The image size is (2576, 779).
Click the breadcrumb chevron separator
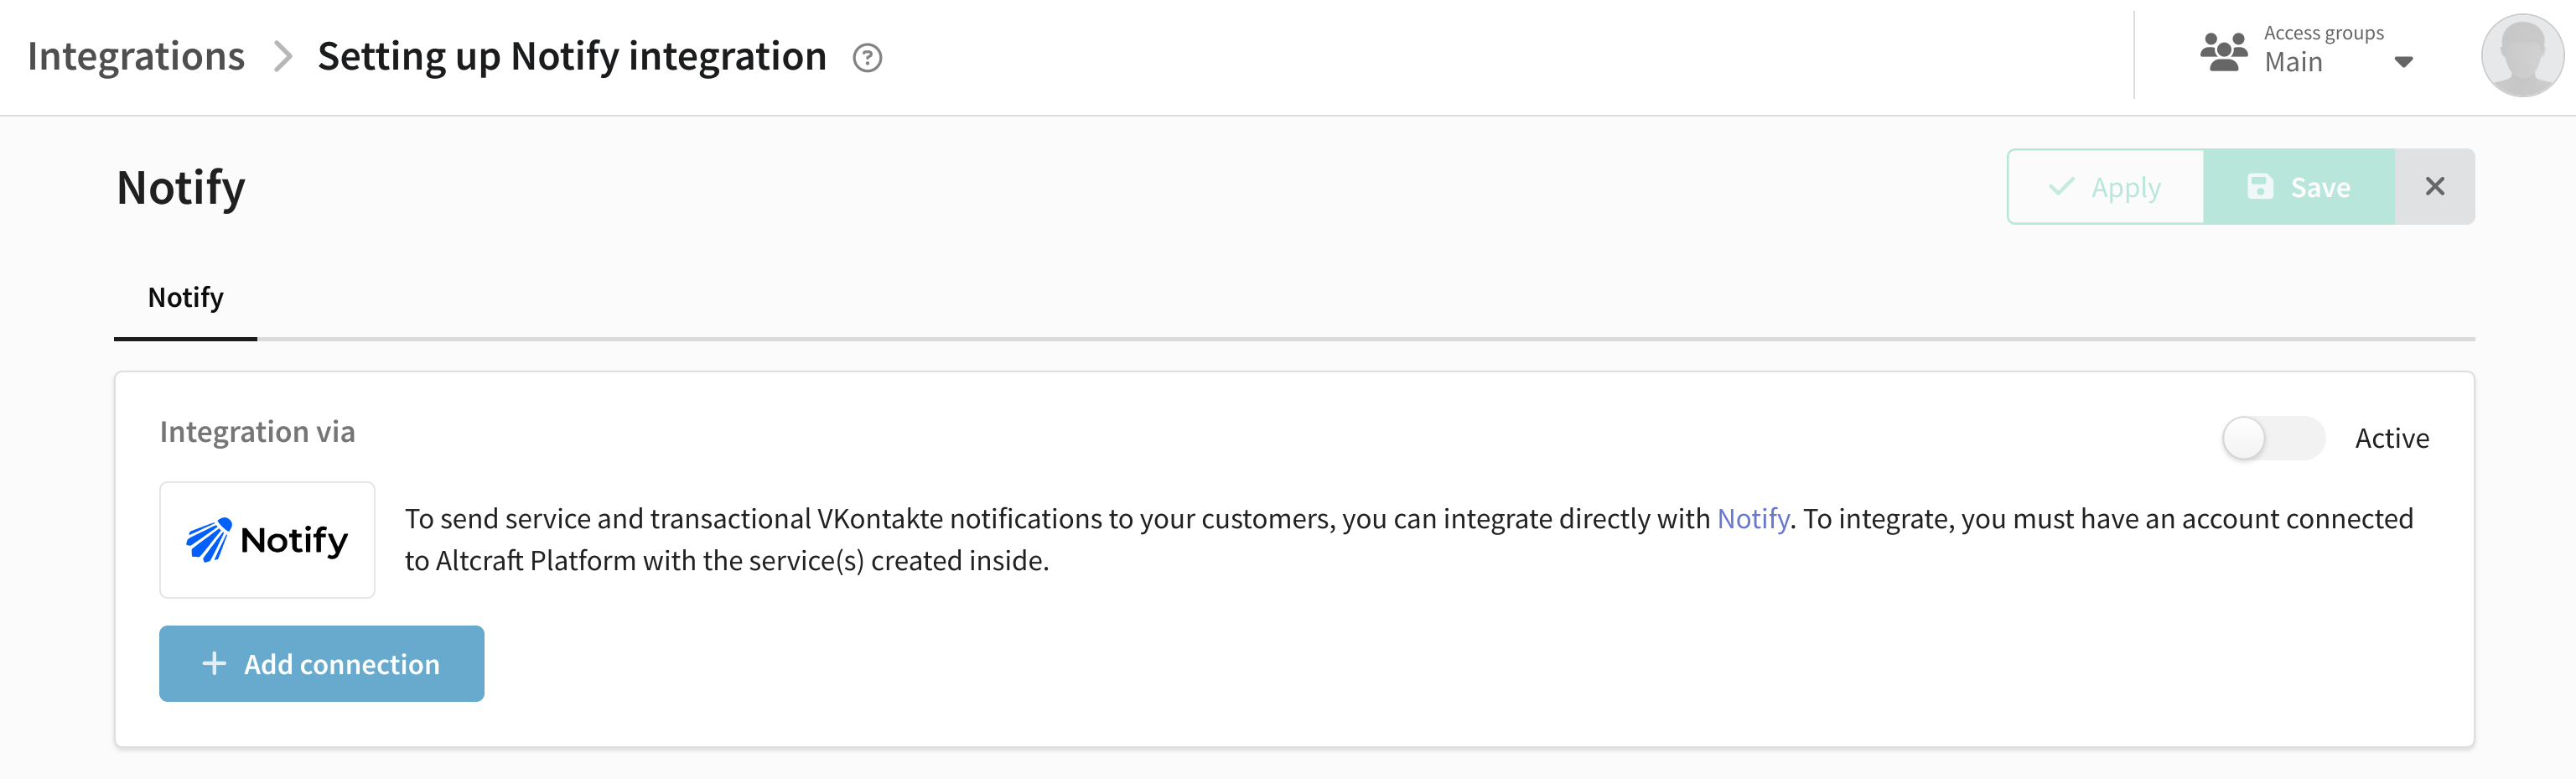tap(283, 57)
